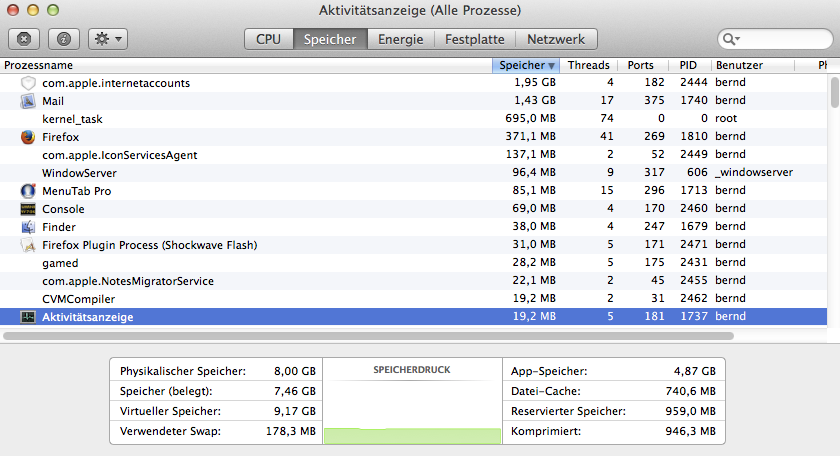The image size is (840, 456).
Task: Select the Speicher tab
Action: click(330, 39)
